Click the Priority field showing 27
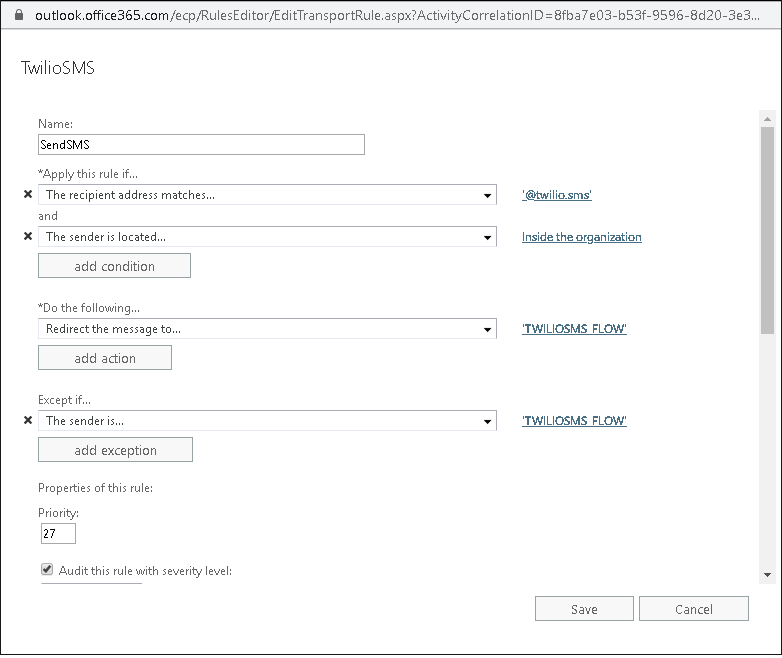782x658 pixels. click(x=58, y=533)
